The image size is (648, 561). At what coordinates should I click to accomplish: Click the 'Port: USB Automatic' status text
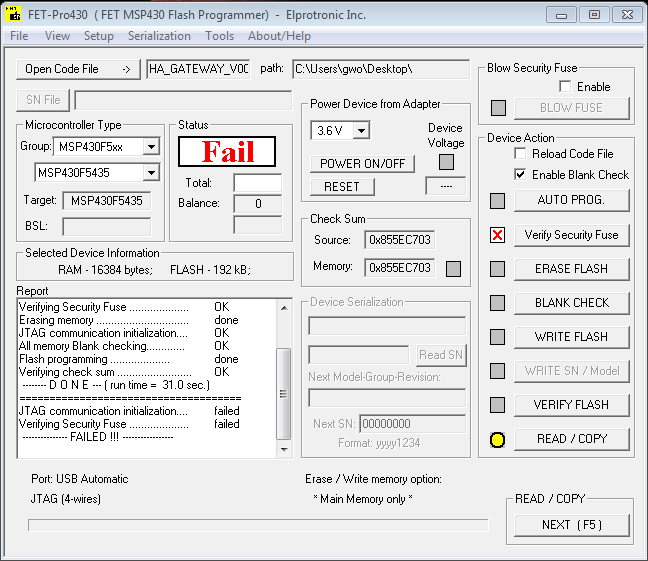click(x=80, y=479)
